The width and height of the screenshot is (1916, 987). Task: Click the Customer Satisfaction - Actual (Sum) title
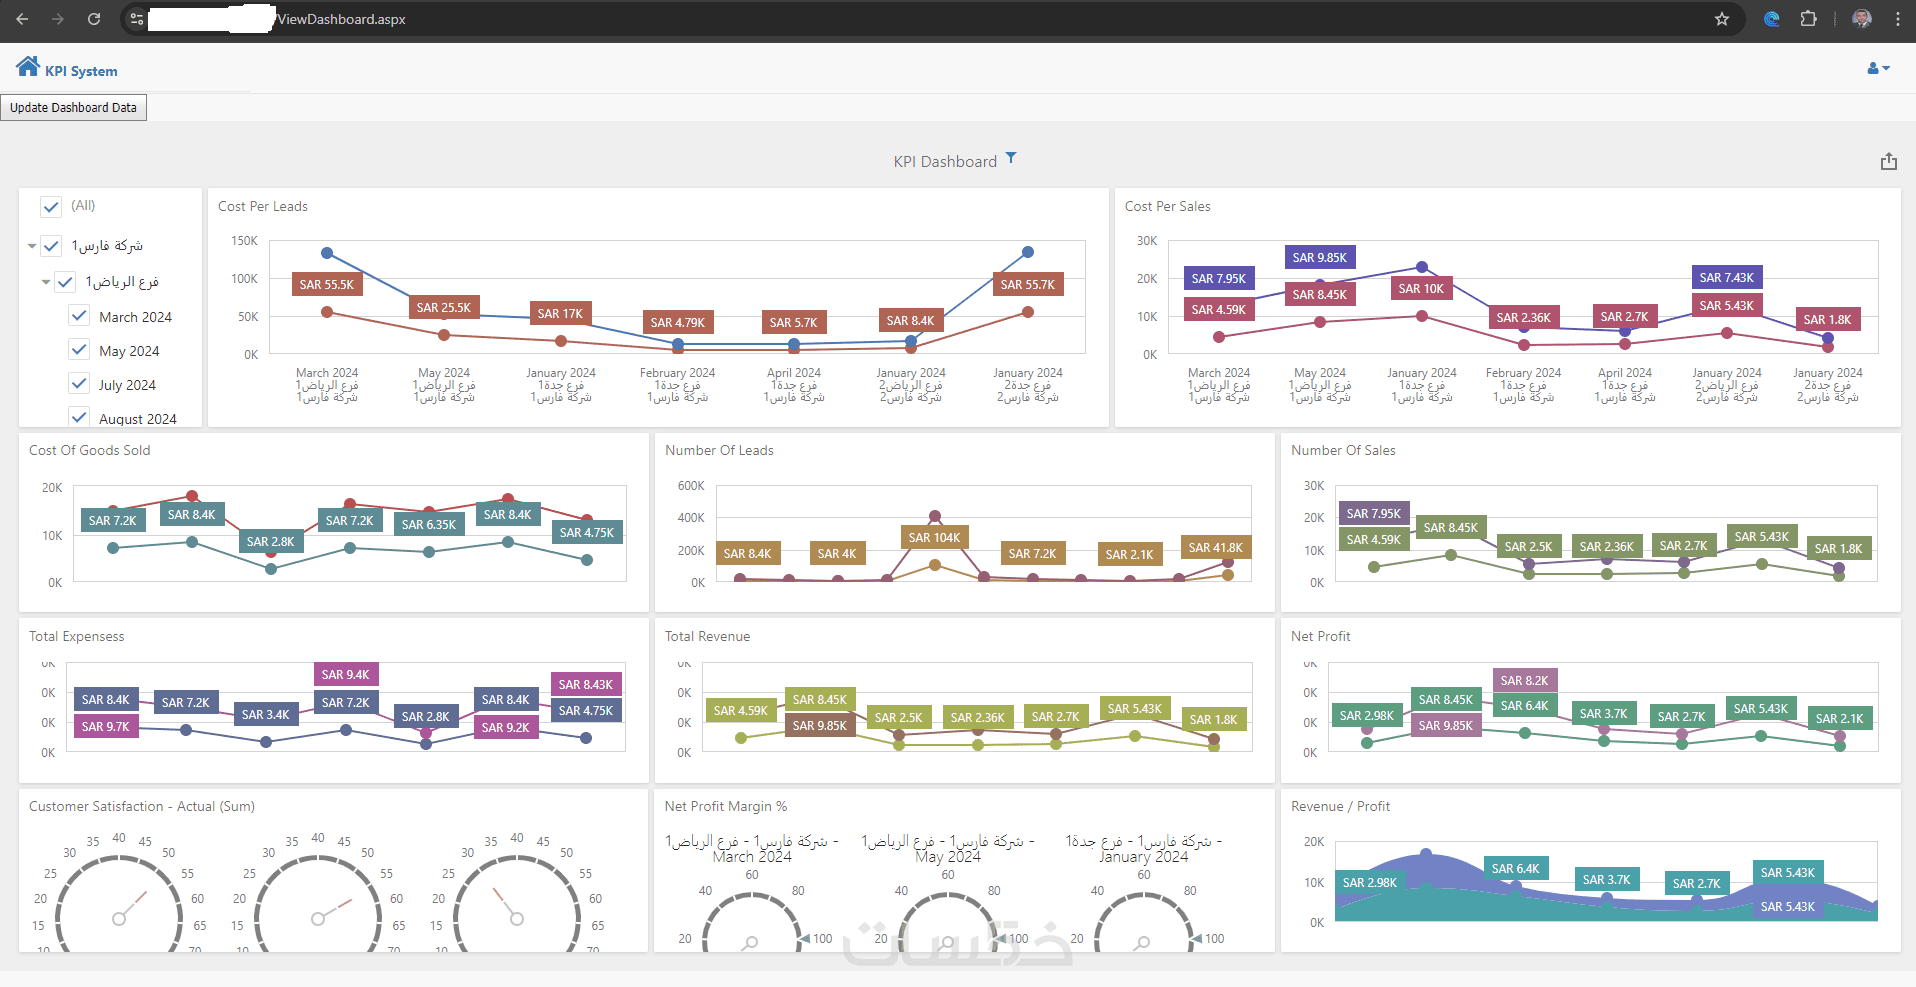click(142, 806)
